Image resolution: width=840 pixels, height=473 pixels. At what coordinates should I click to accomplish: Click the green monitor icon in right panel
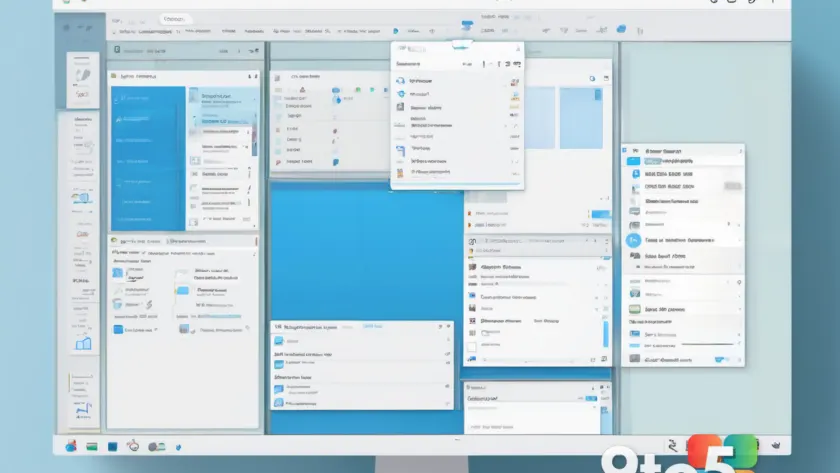(635, 309)
